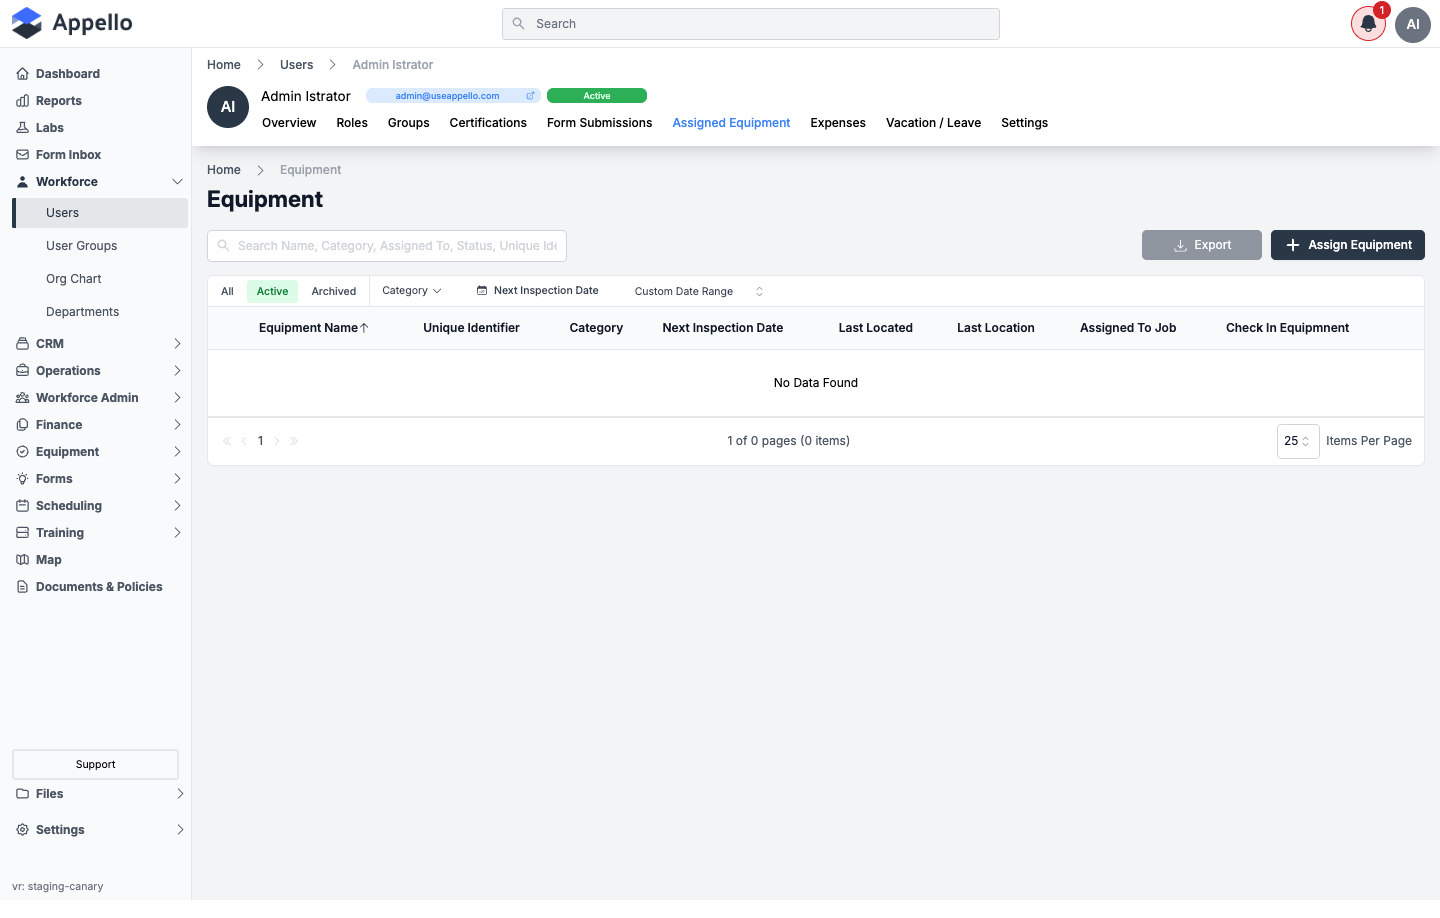
Task: Click the global Search field
Action: point(751,24)
